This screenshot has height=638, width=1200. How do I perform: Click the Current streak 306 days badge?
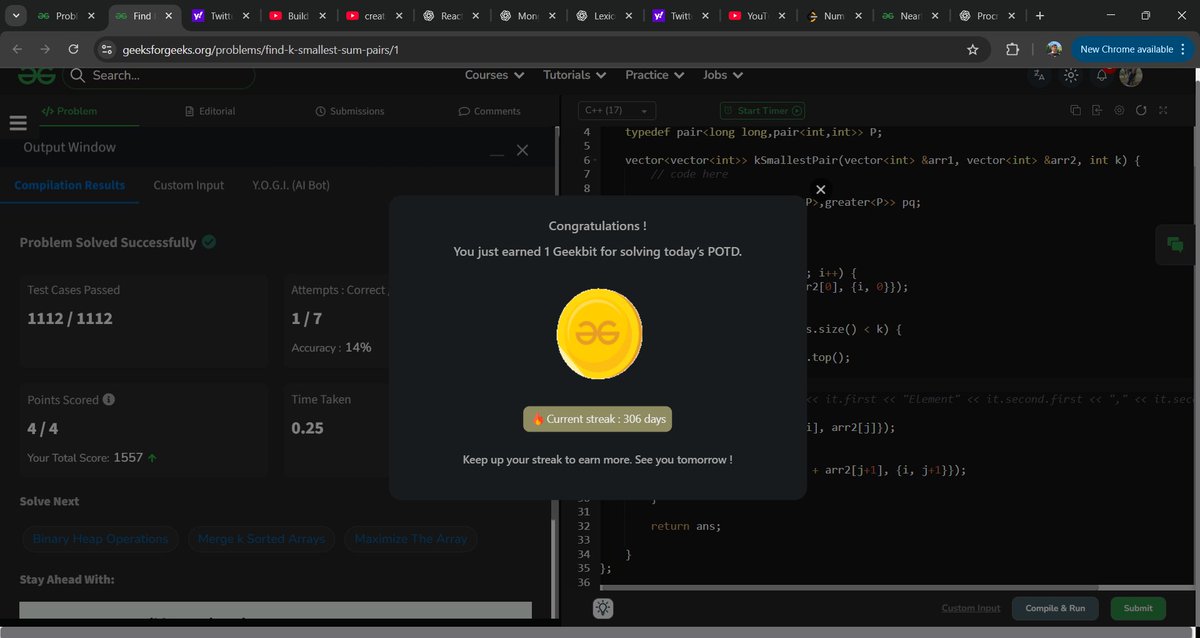[598, 419]
